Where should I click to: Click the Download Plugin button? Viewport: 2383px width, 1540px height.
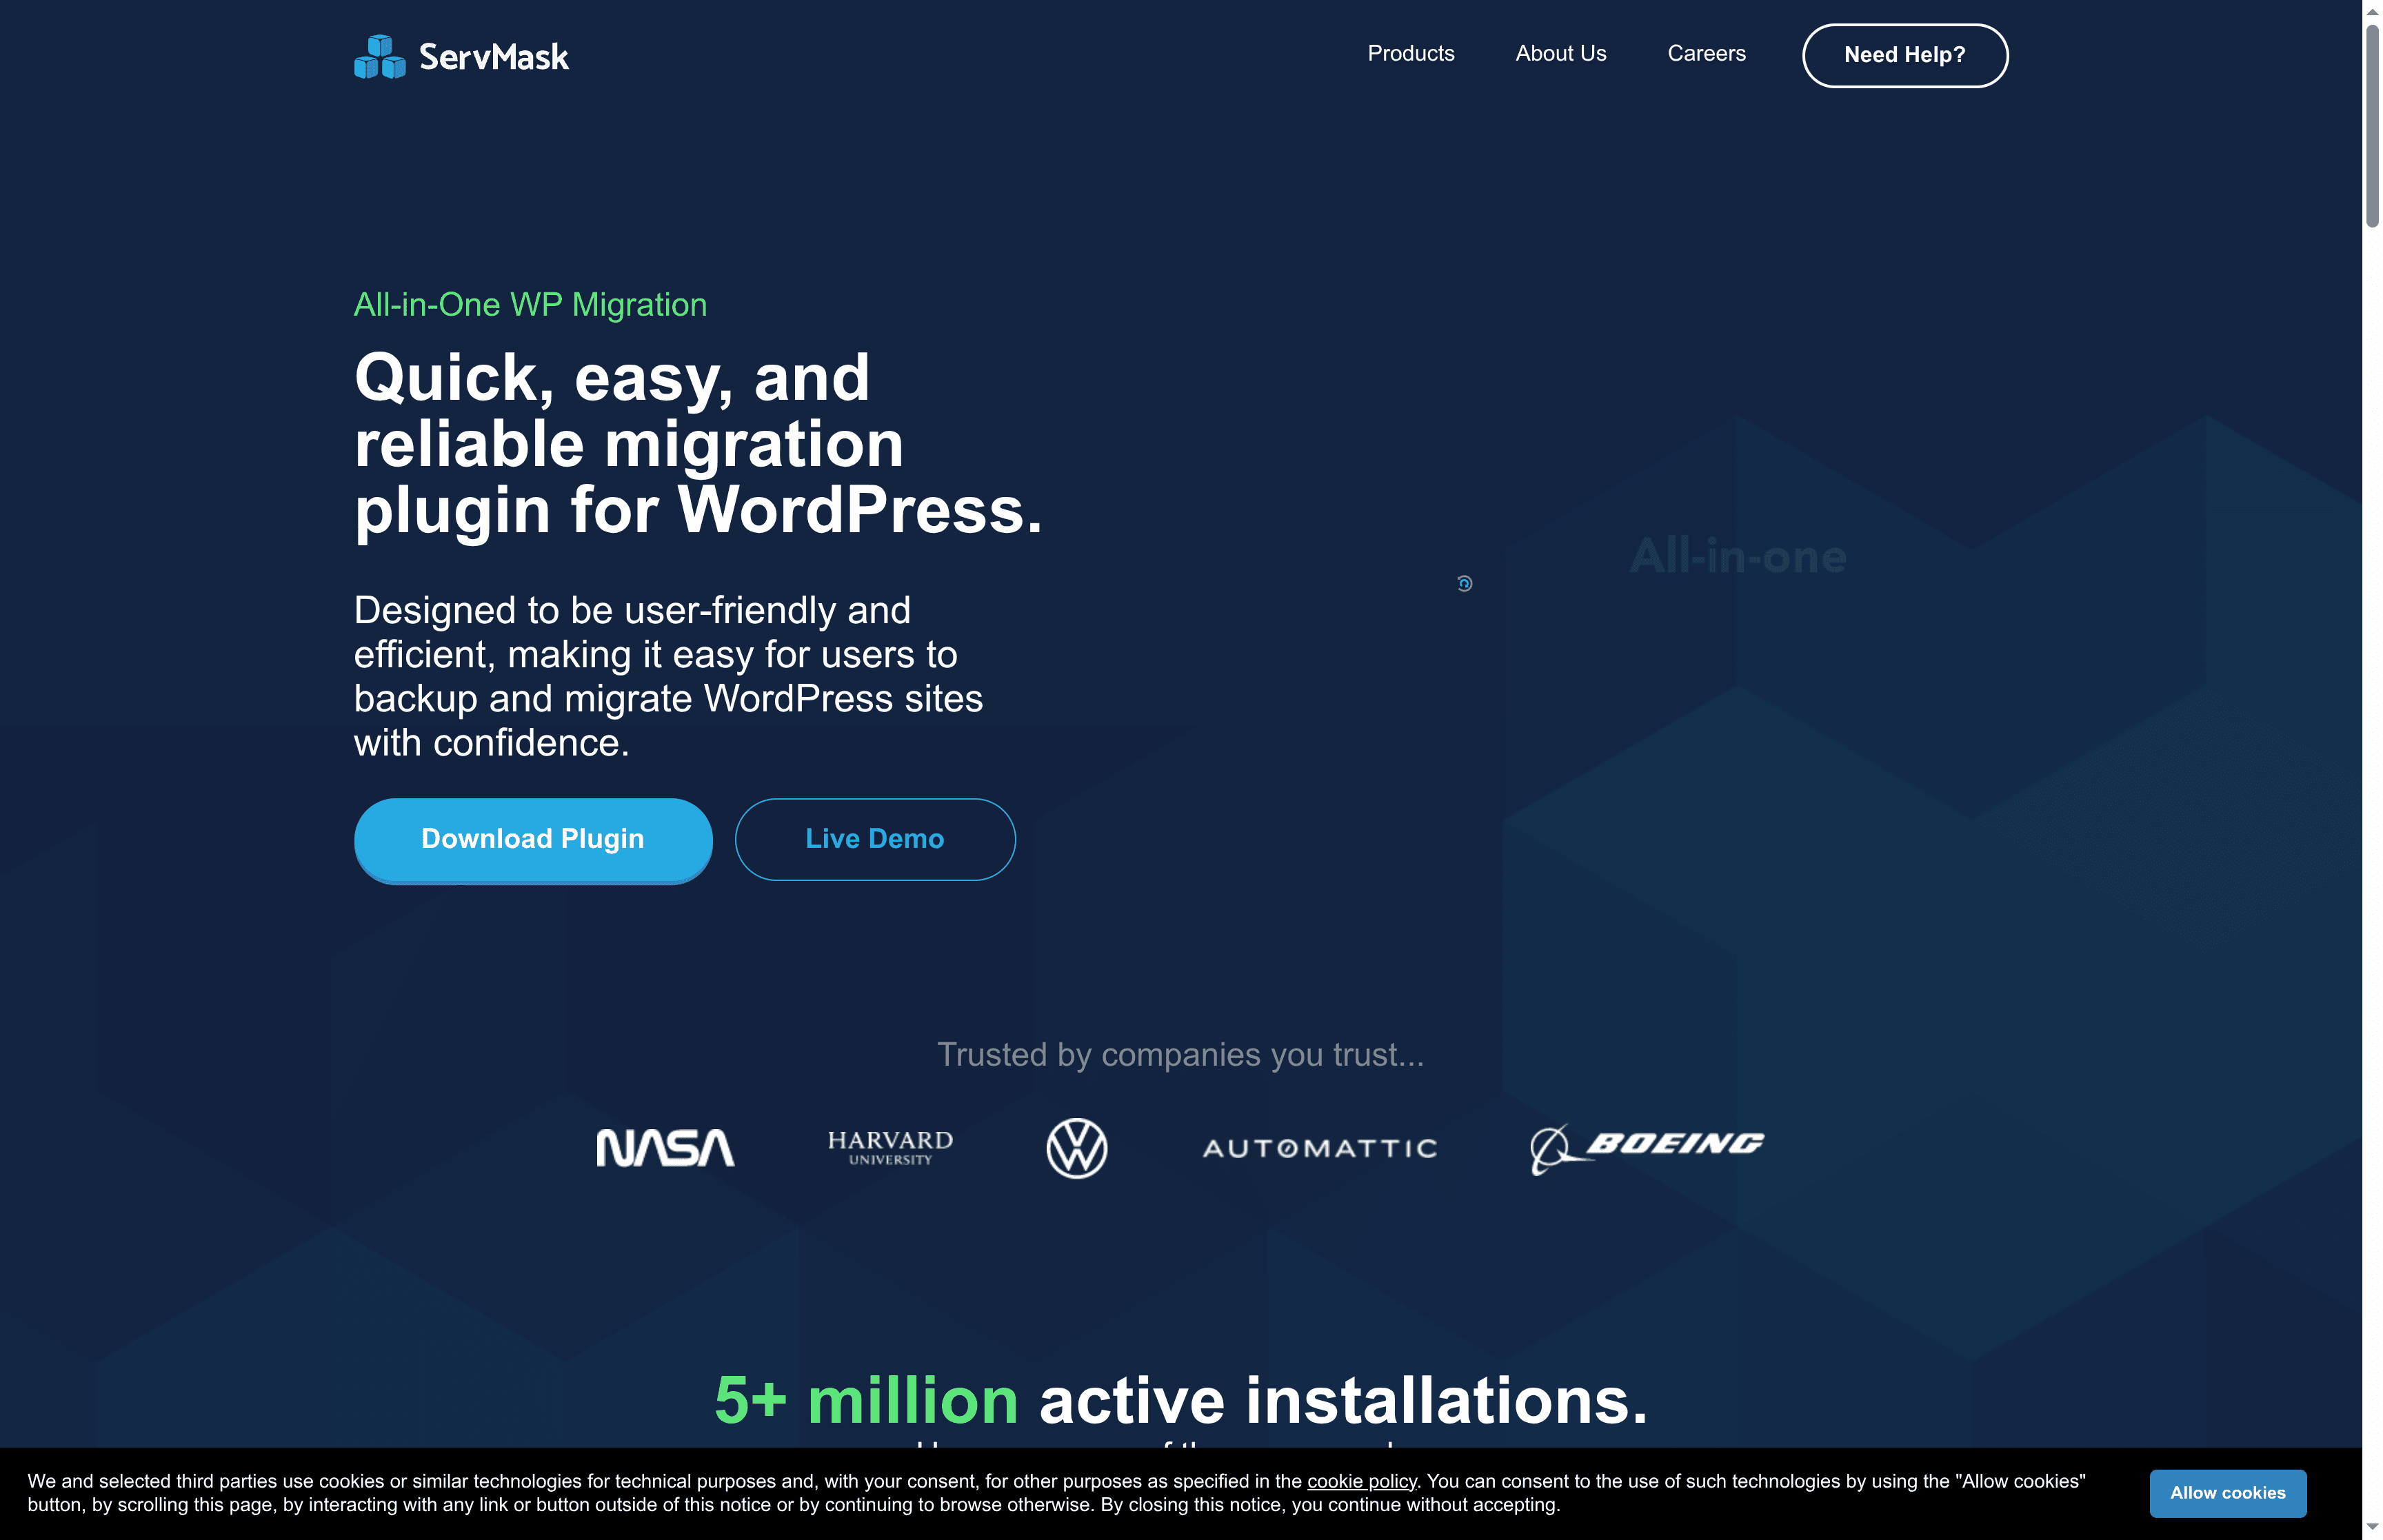533,839
